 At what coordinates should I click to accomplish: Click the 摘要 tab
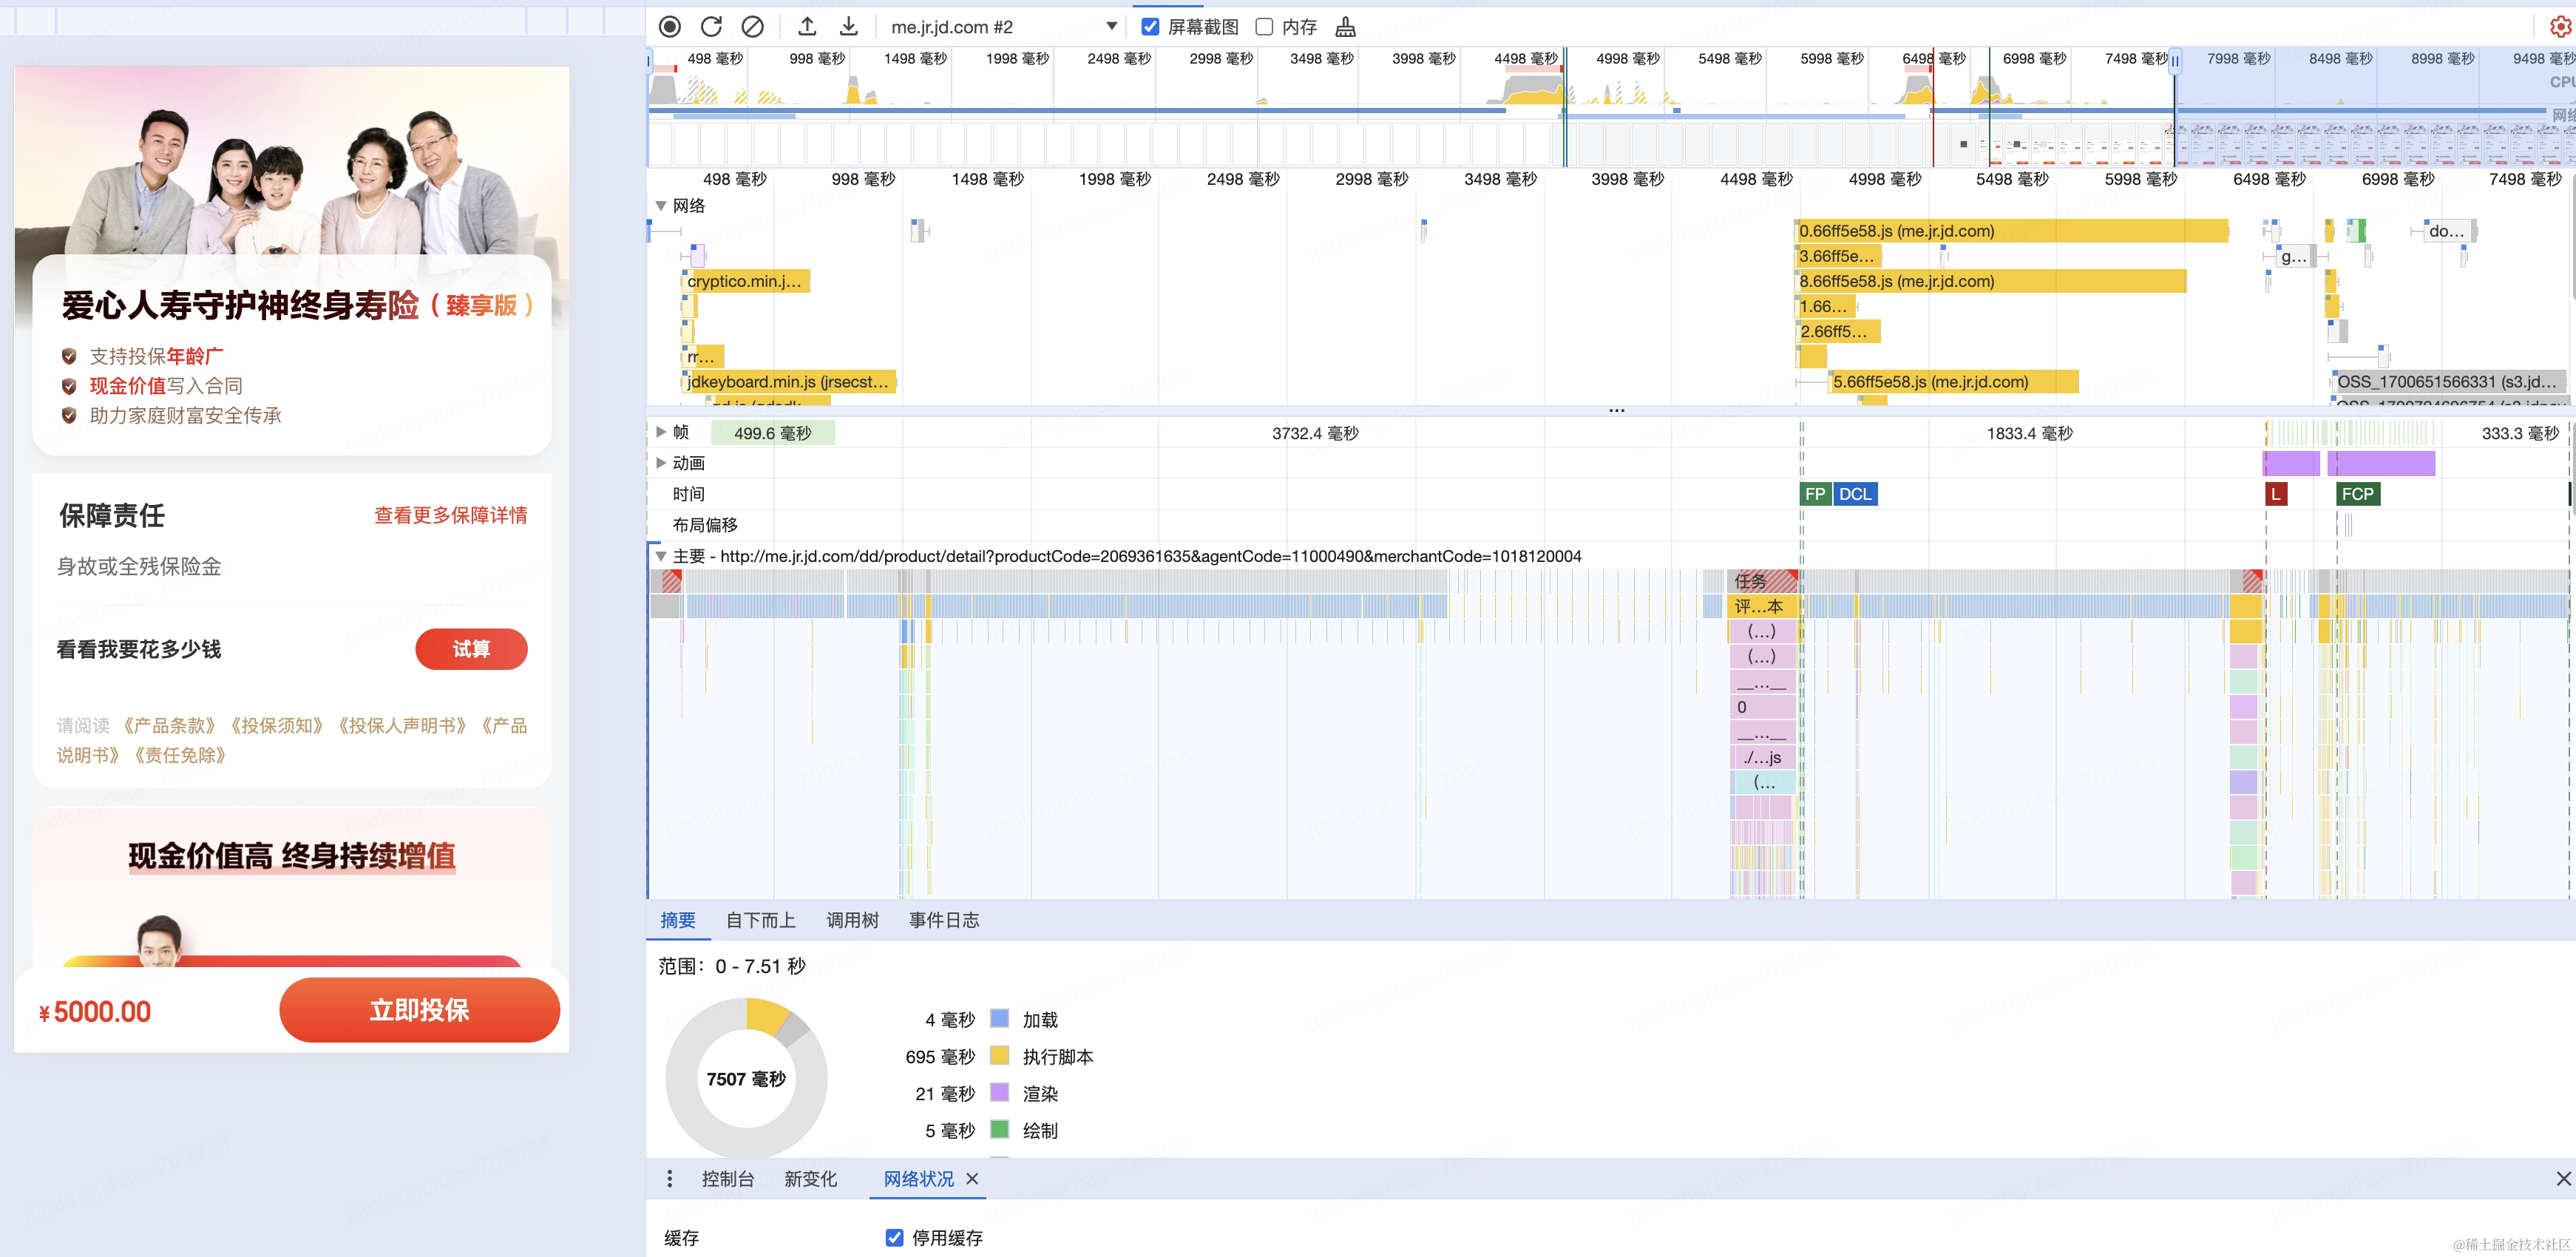click(679, 918)
